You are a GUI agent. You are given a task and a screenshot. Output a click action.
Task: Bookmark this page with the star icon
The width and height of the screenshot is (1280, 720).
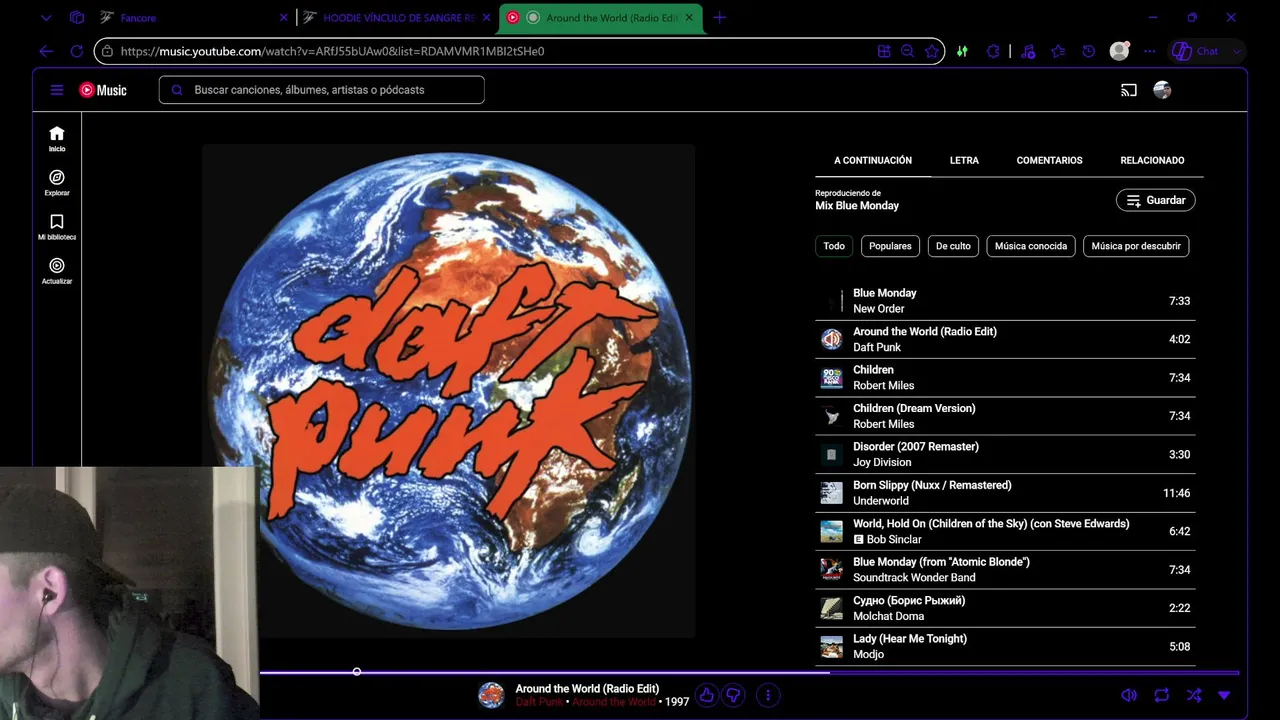[x=932, y=51]
